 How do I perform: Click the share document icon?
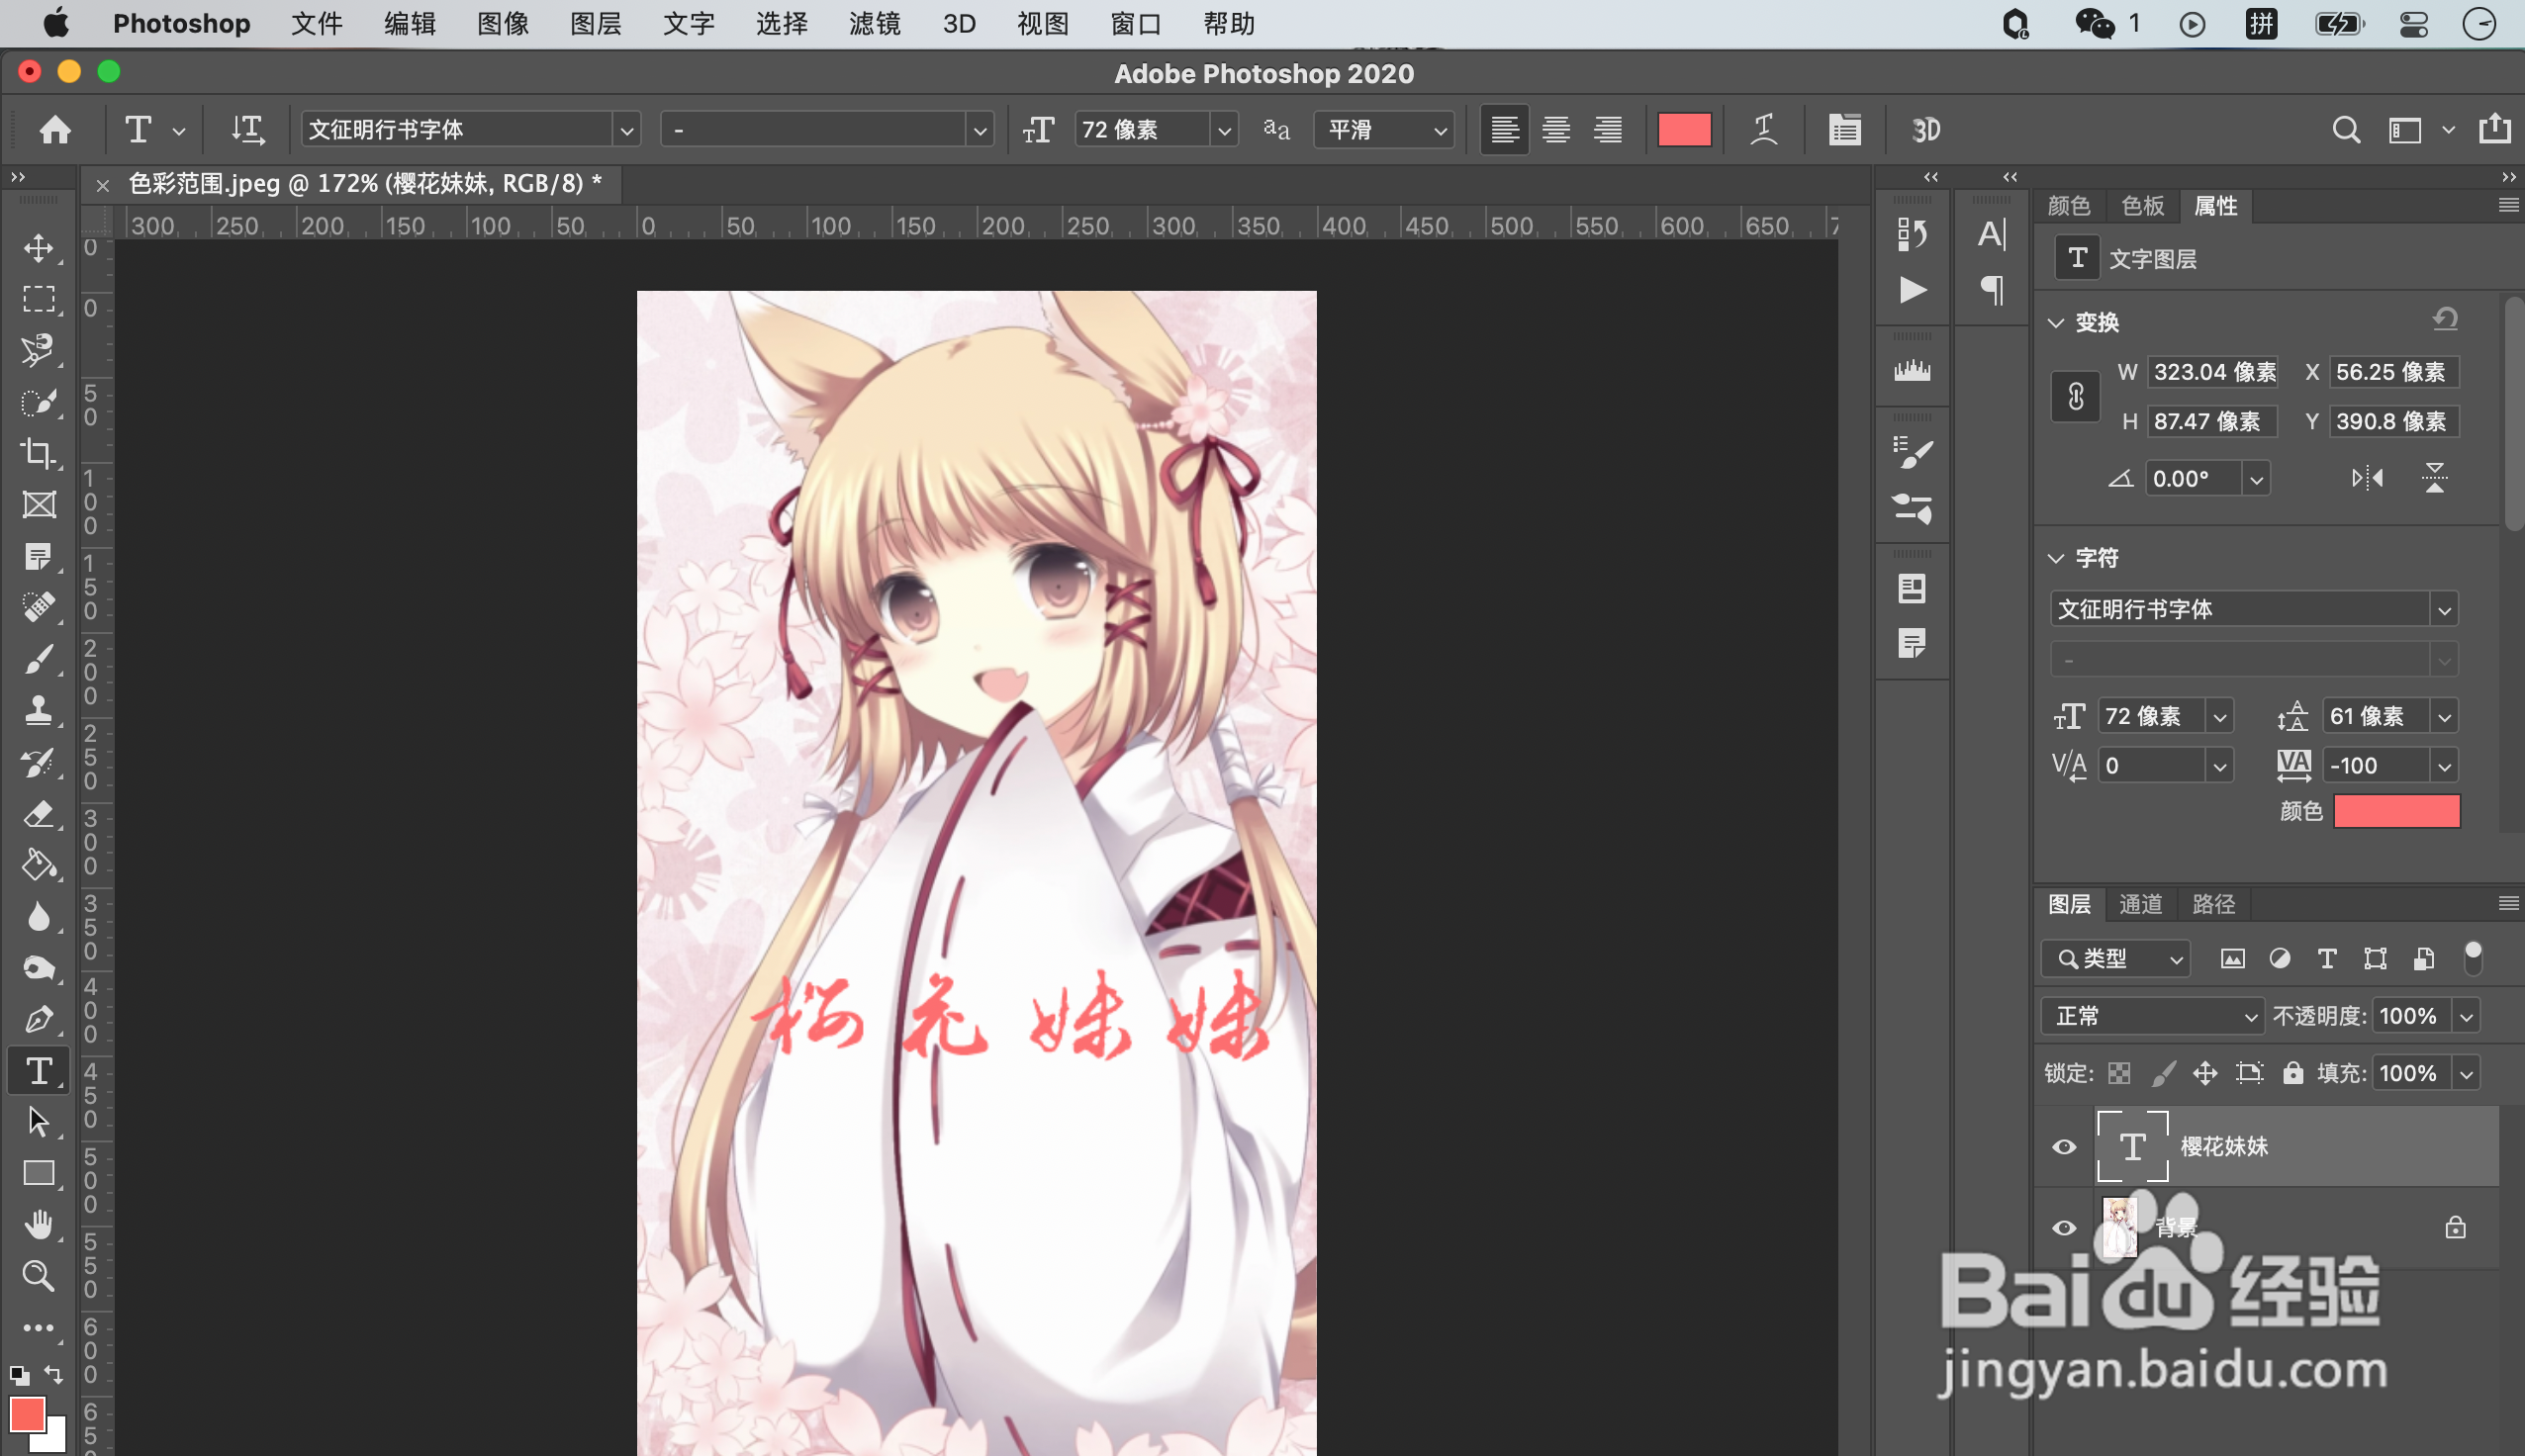click(2494, 129)
